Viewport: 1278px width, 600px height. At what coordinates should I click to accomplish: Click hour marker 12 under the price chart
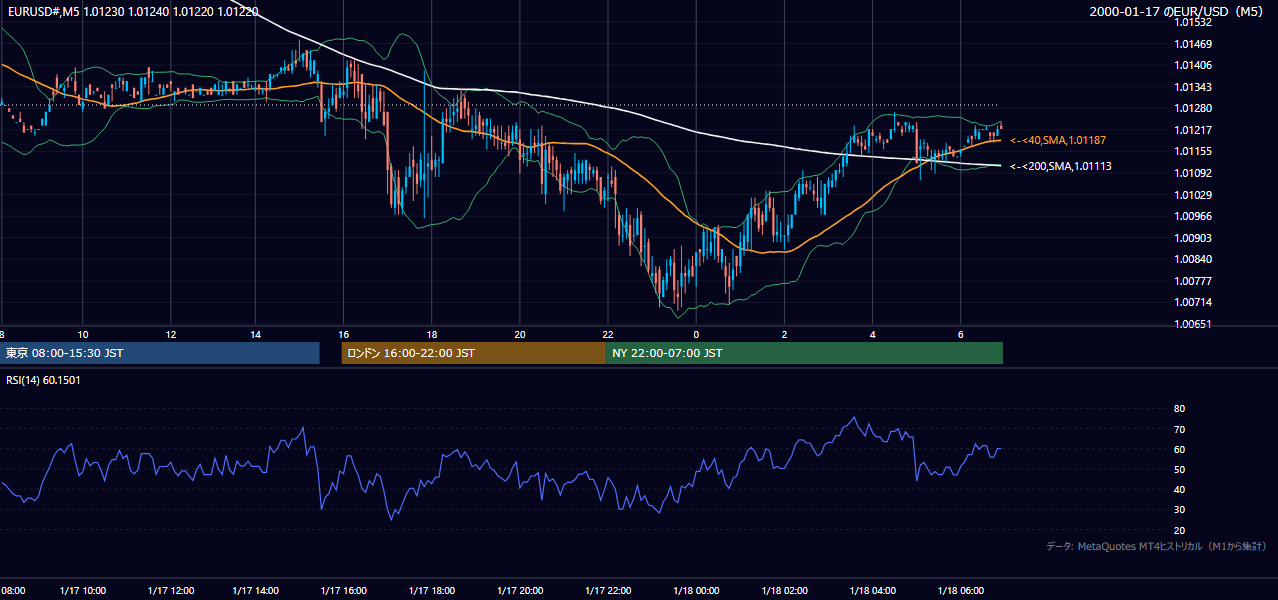(171, 334)
